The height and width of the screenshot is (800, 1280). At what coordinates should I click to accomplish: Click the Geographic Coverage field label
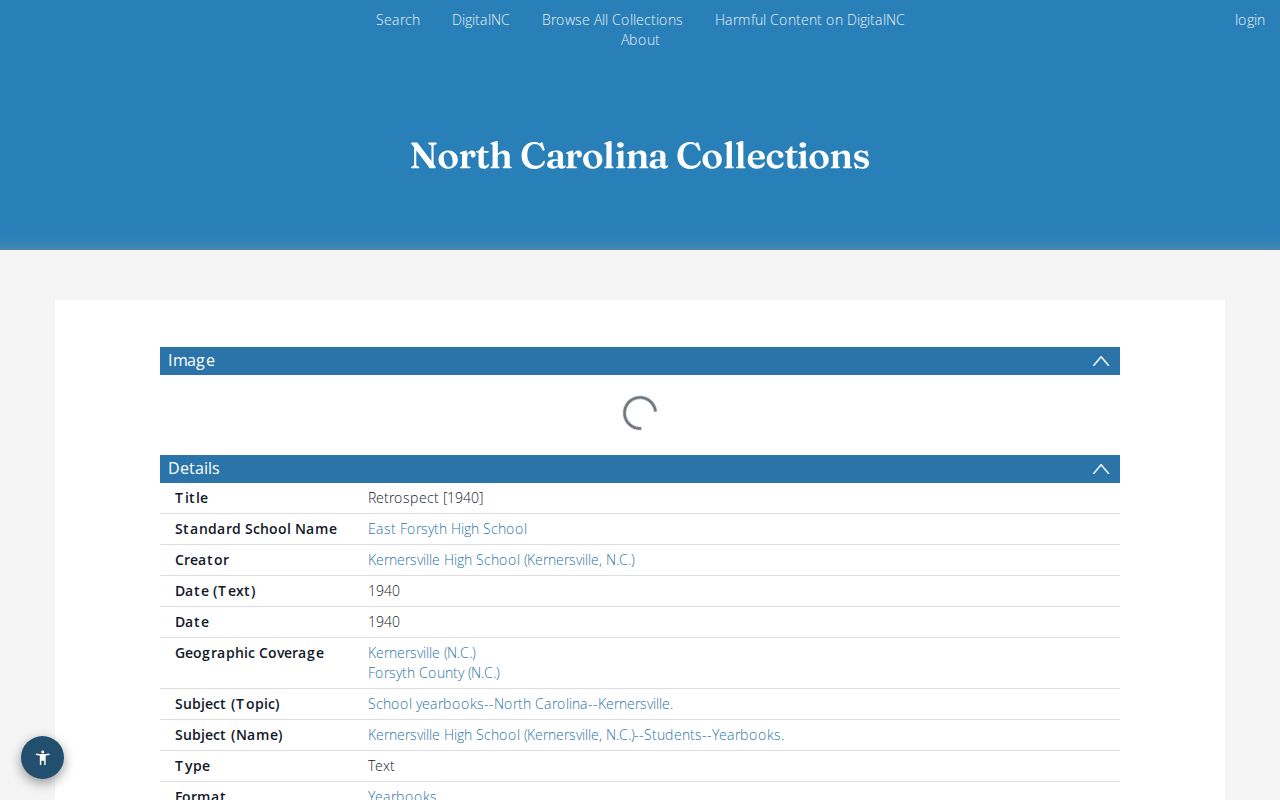[x=249, y=653]
